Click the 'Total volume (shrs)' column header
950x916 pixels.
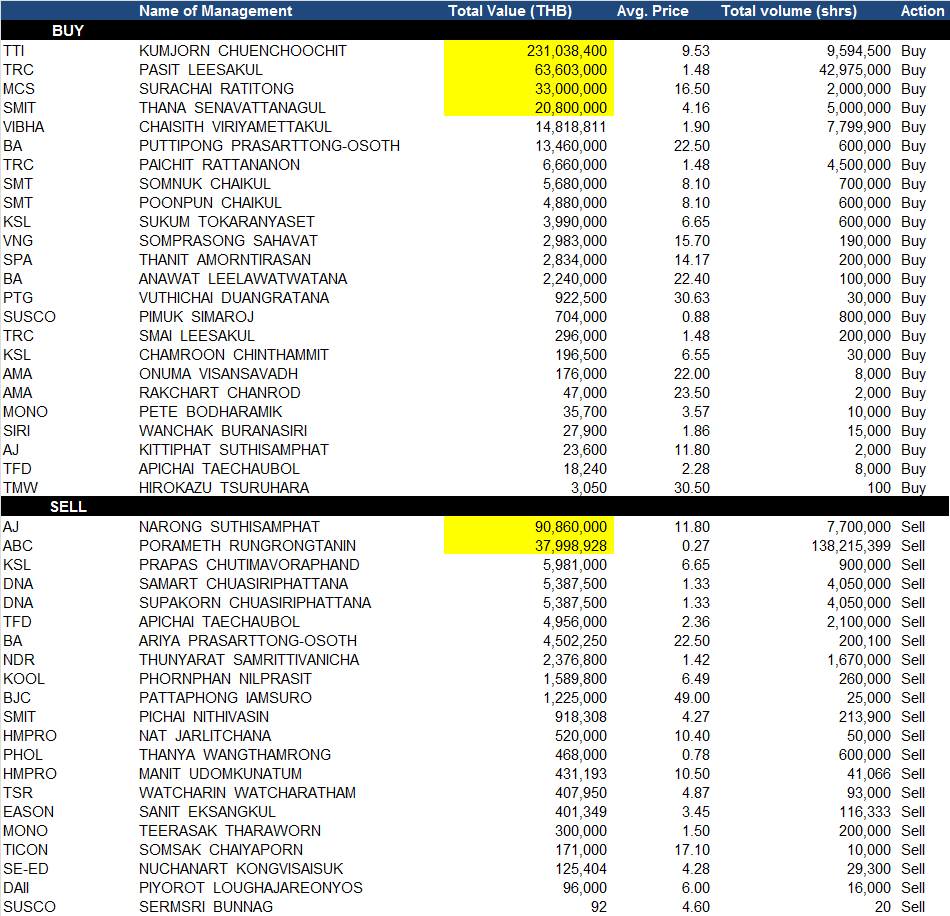click(x=789, y=11)
